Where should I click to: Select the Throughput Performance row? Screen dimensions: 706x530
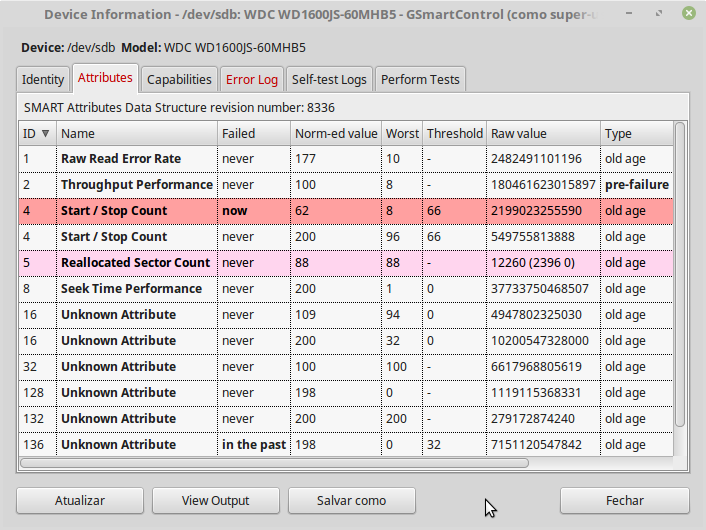pyautogui.click(x=346, y=185)
